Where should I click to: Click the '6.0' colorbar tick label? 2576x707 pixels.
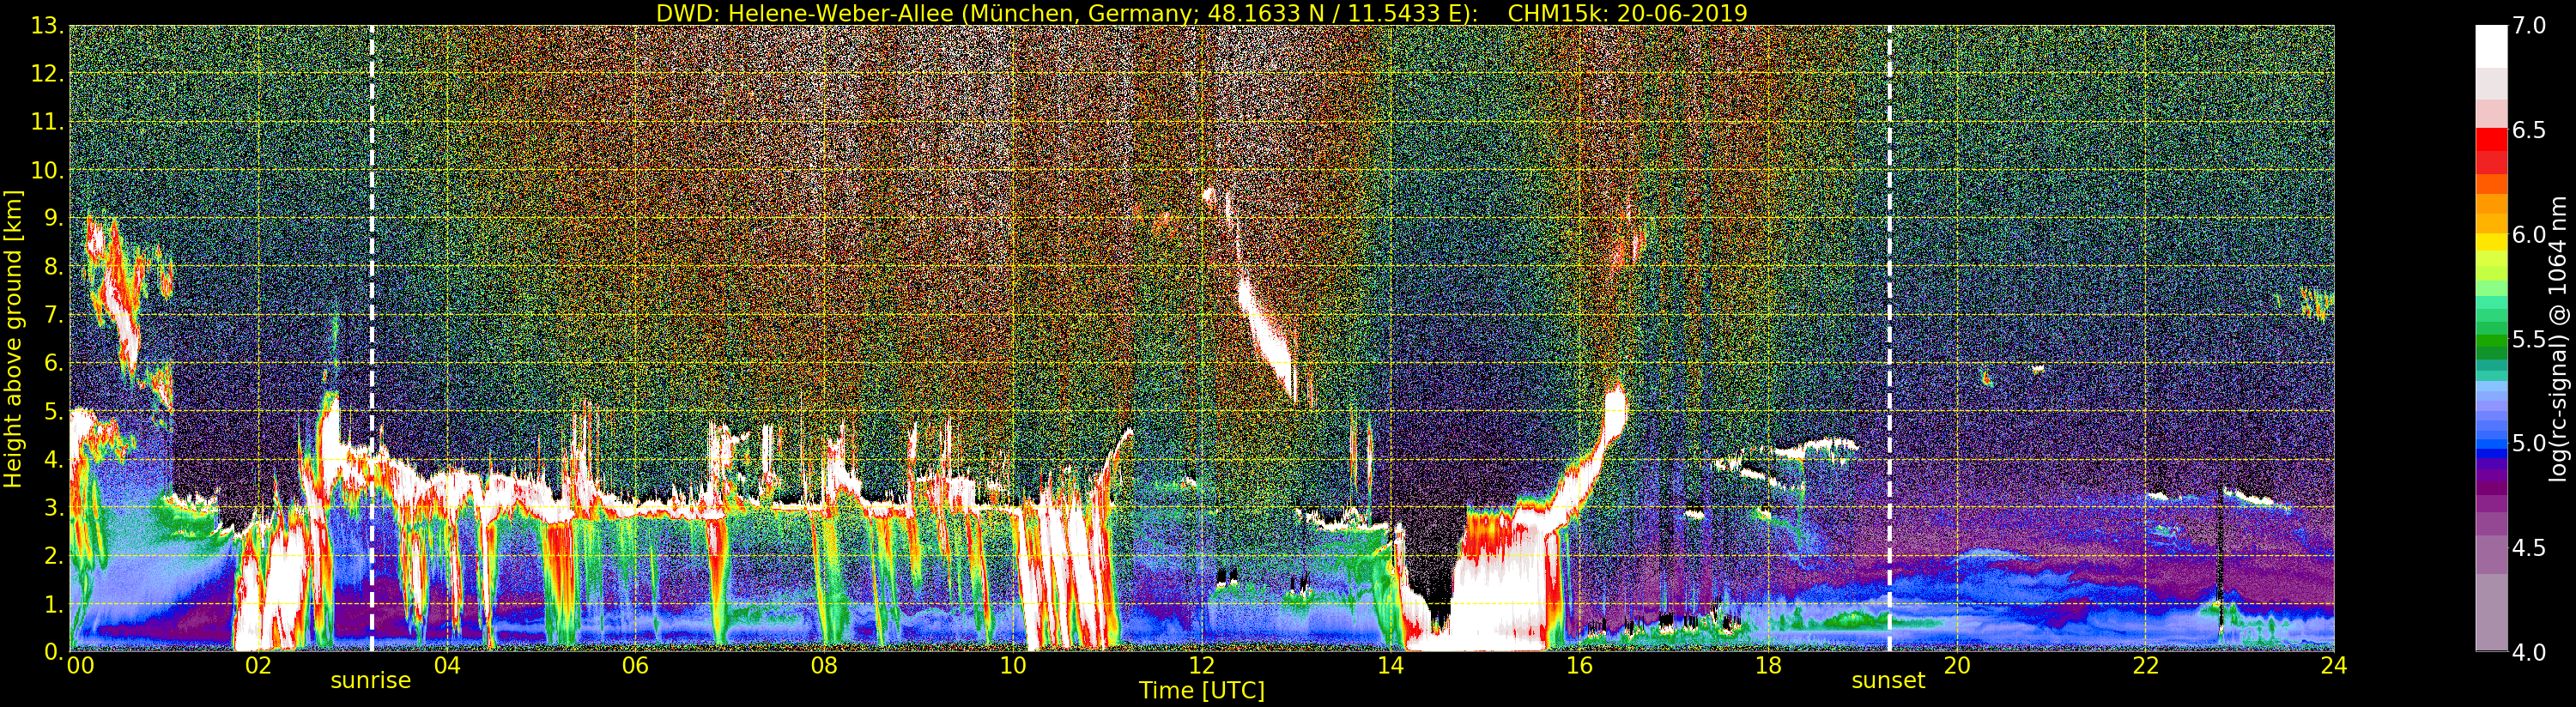click(x=2529, y=235)
